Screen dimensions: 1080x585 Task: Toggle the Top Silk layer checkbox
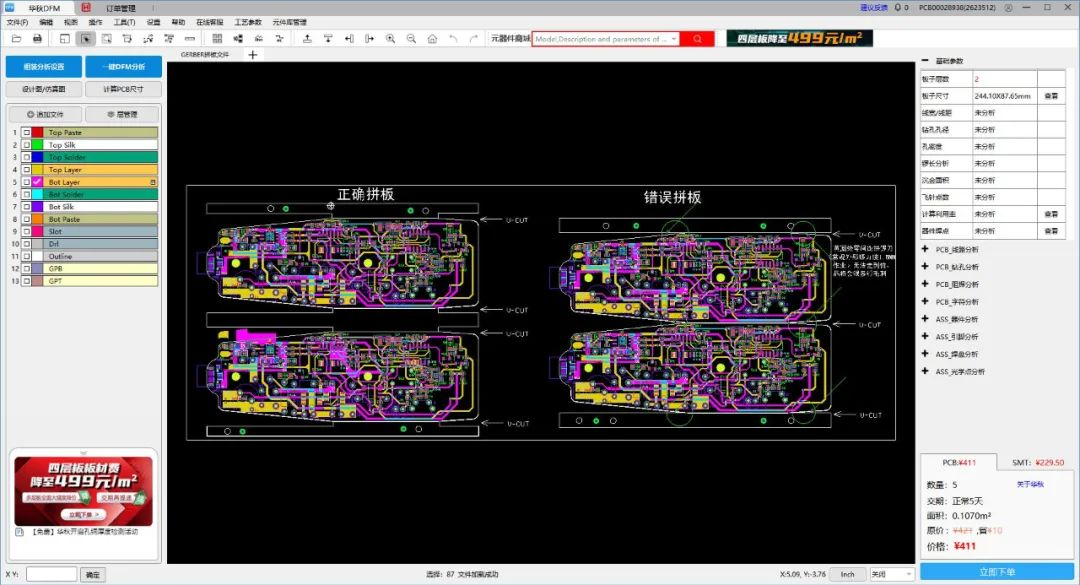(x=26, y=145)
